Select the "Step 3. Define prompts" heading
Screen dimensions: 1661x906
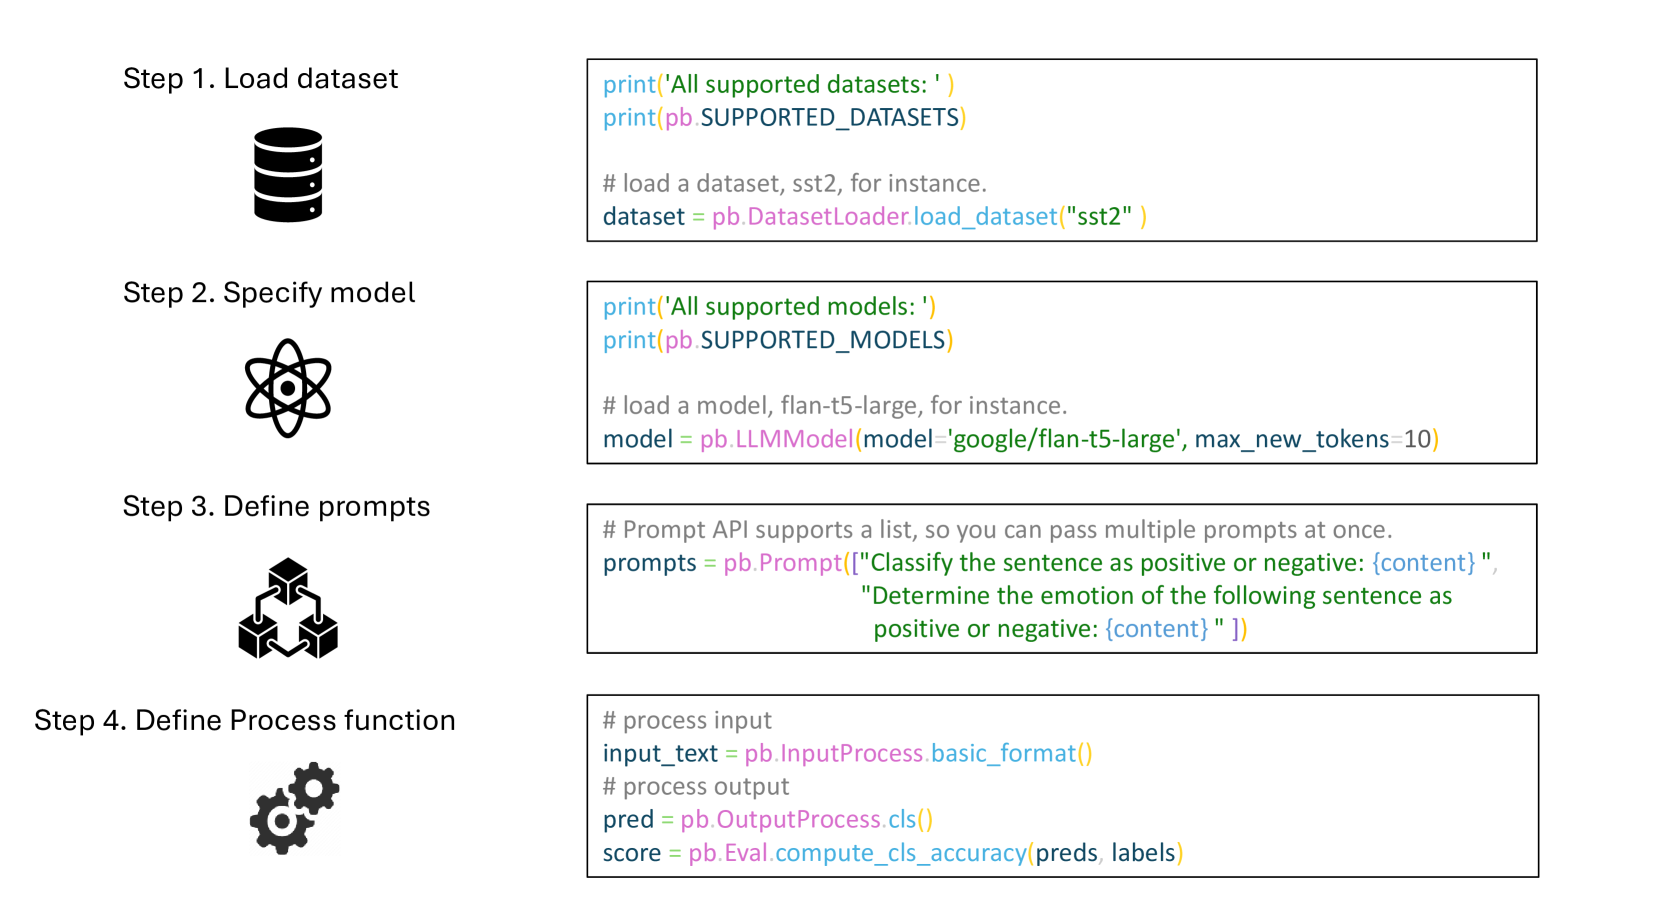[276, 506]
